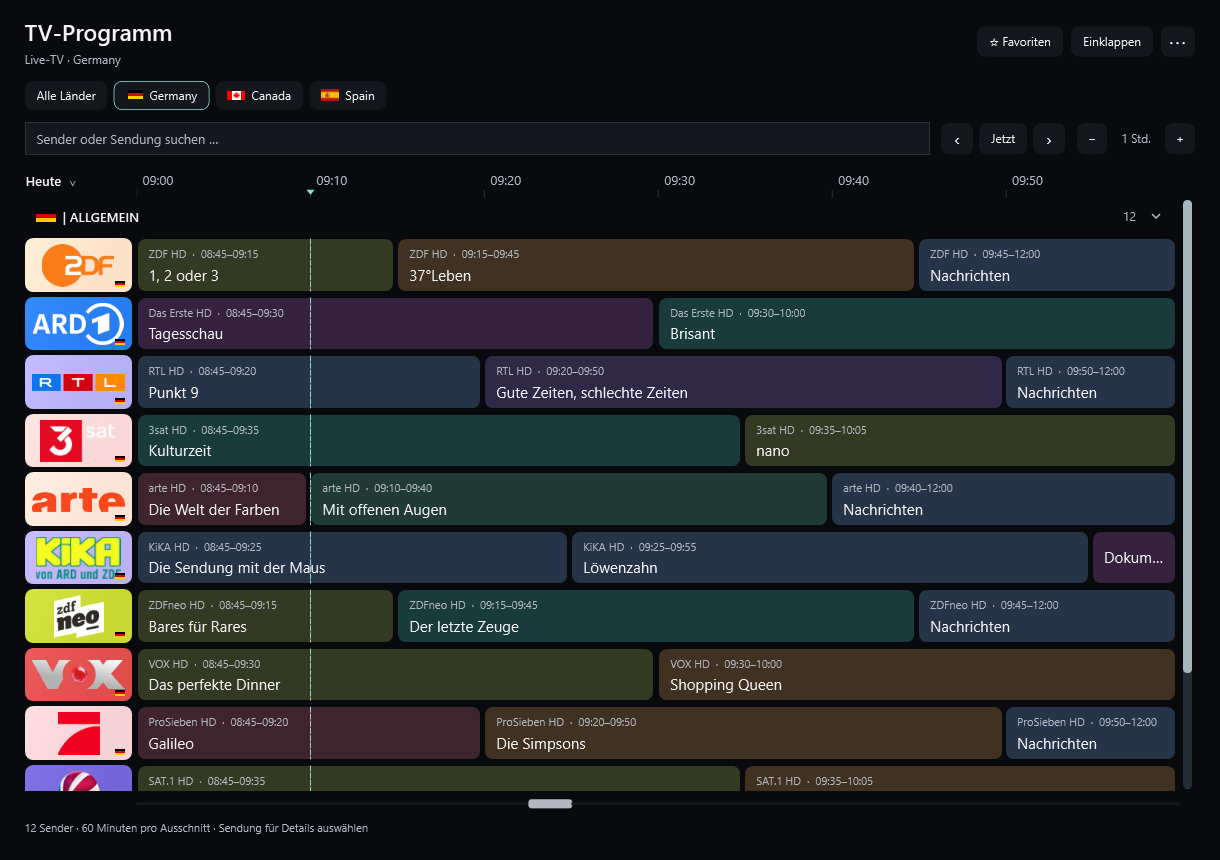This screenshot has width=1220, height=860.
Task: Select the Löwenzahn programme
Action: (x=830, y=557)
